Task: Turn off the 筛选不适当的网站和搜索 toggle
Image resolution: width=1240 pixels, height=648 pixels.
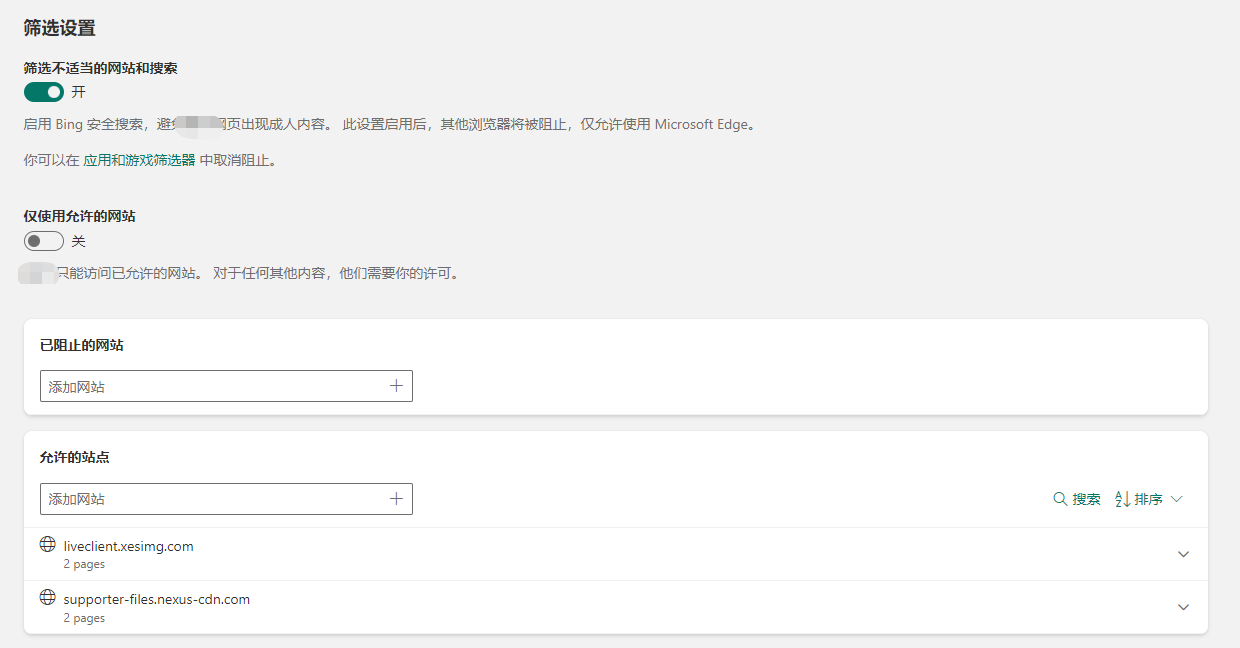Action: [44, 92]
